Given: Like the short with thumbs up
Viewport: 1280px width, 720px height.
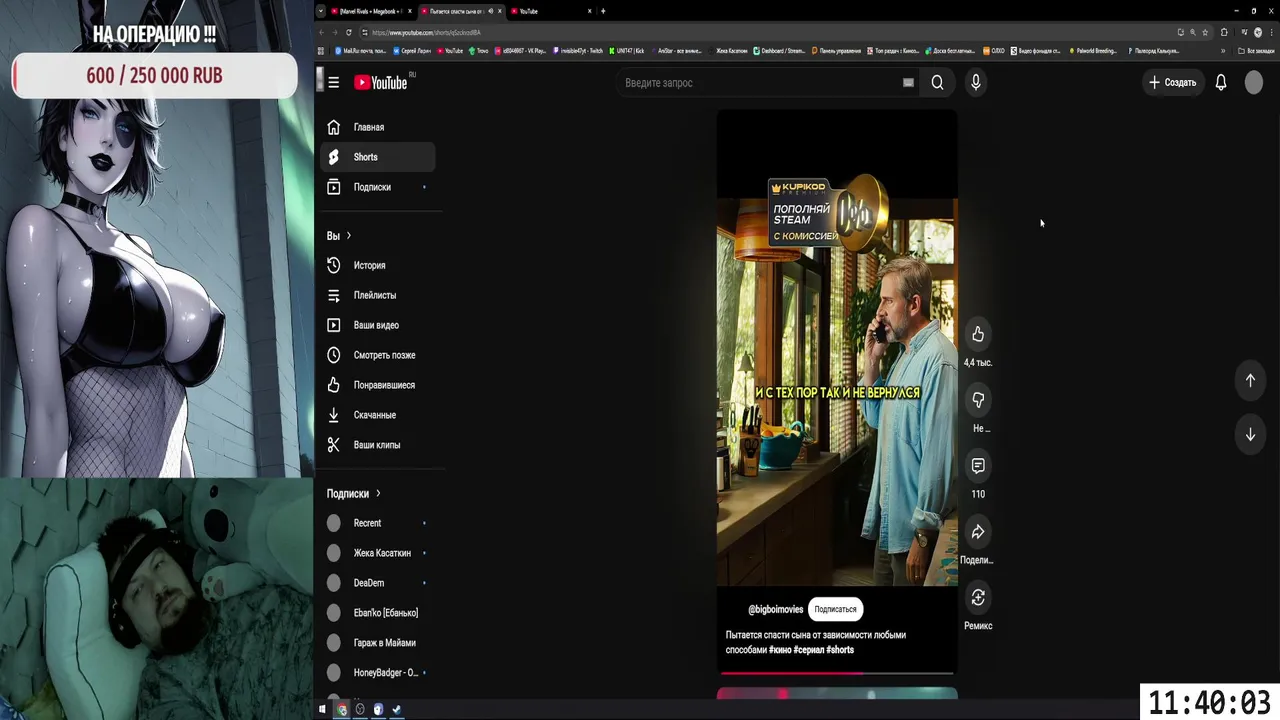Looking at the screenshot, I should pyautogui.click(x=978, y=334).
